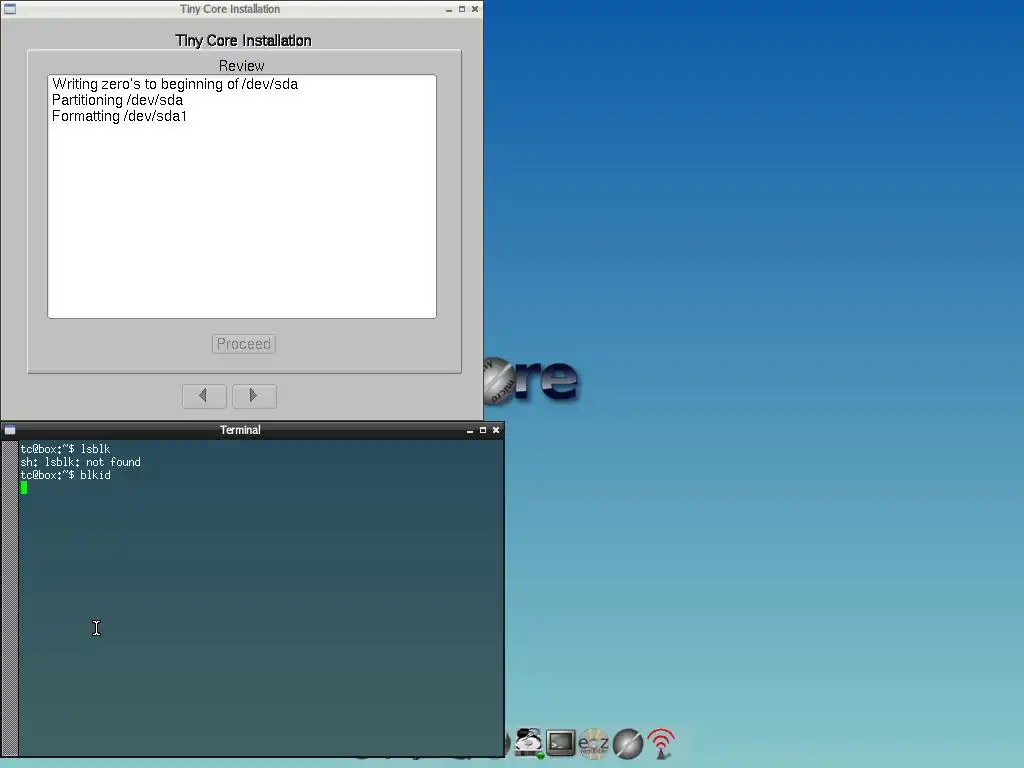The height and width of the screenshot is (768, 1024).
Task: Launch Terminal from the dock
Action: (560, 743)
